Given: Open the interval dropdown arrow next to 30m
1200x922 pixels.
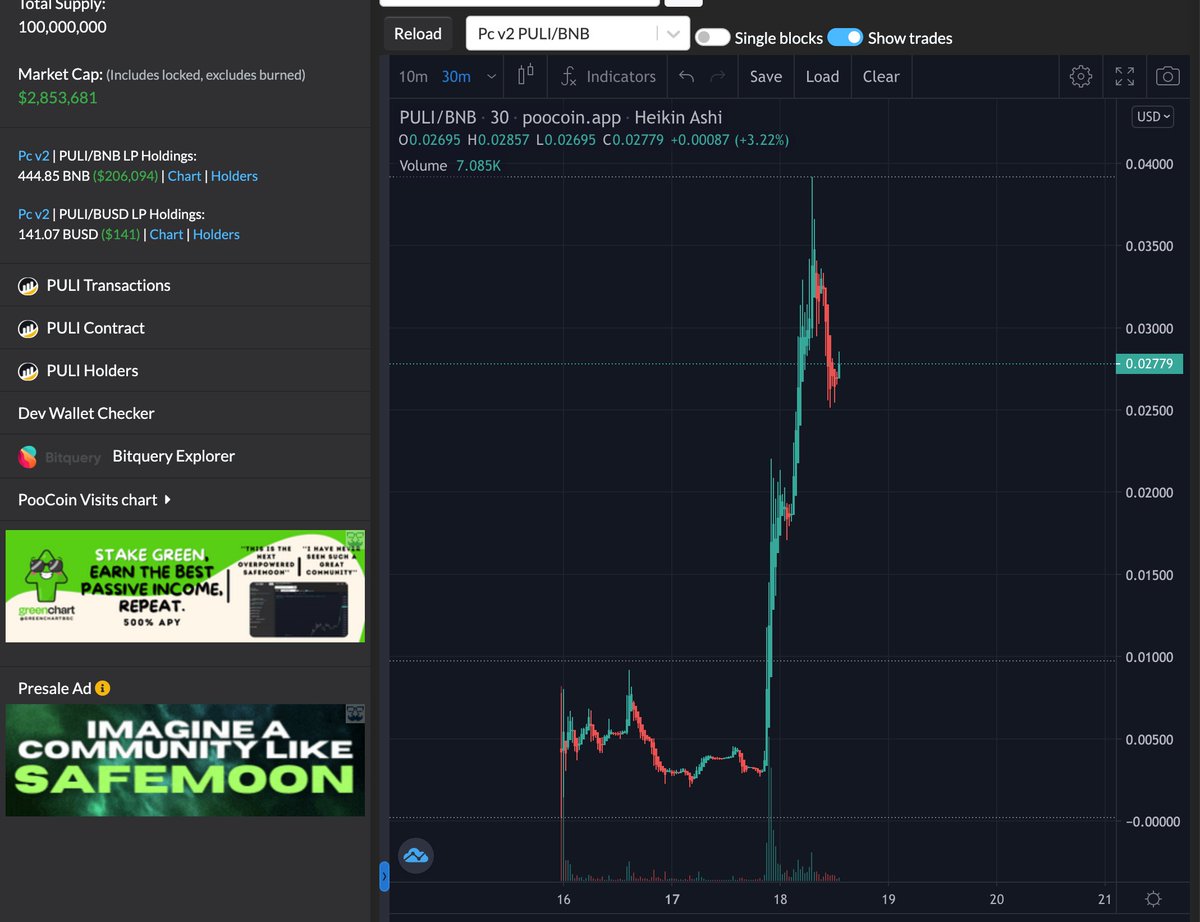Looking at the screenshot, I should [x=490, y=76].
